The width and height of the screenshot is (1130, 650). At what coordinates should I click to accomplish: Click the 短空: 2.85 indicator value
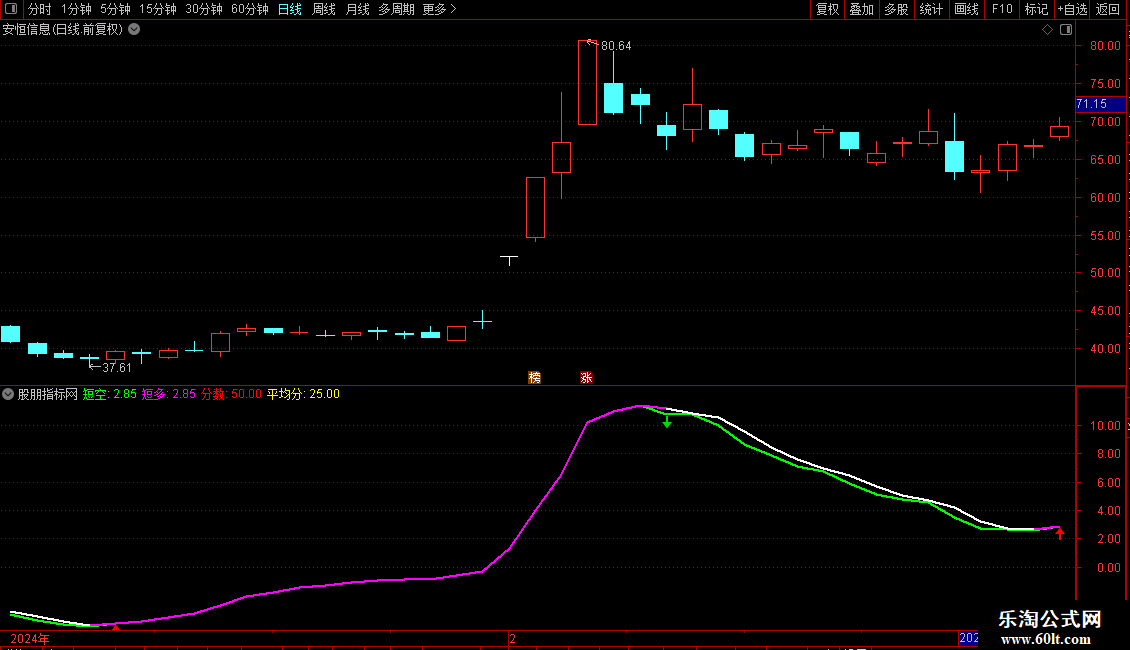(x=110, y=394)
